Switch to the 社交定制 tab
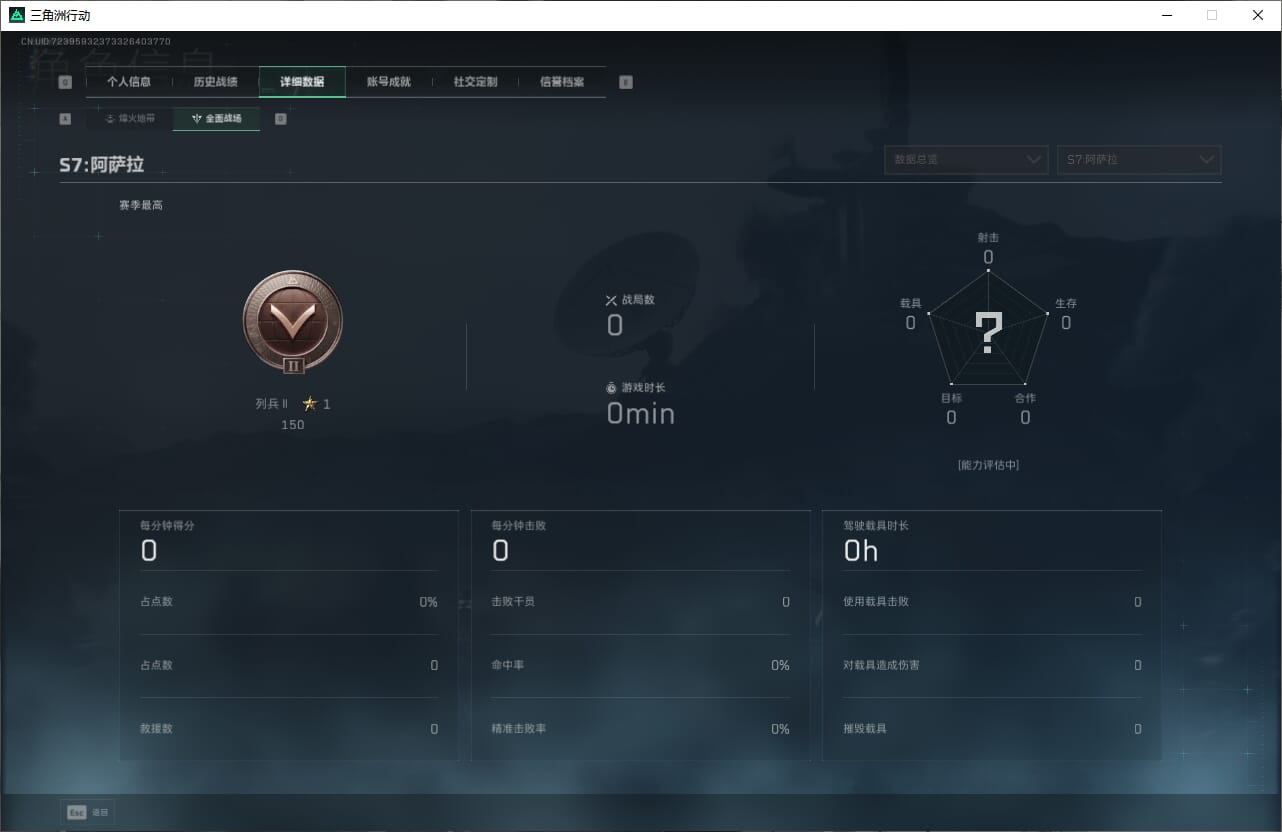 click(x=475, y=82)
